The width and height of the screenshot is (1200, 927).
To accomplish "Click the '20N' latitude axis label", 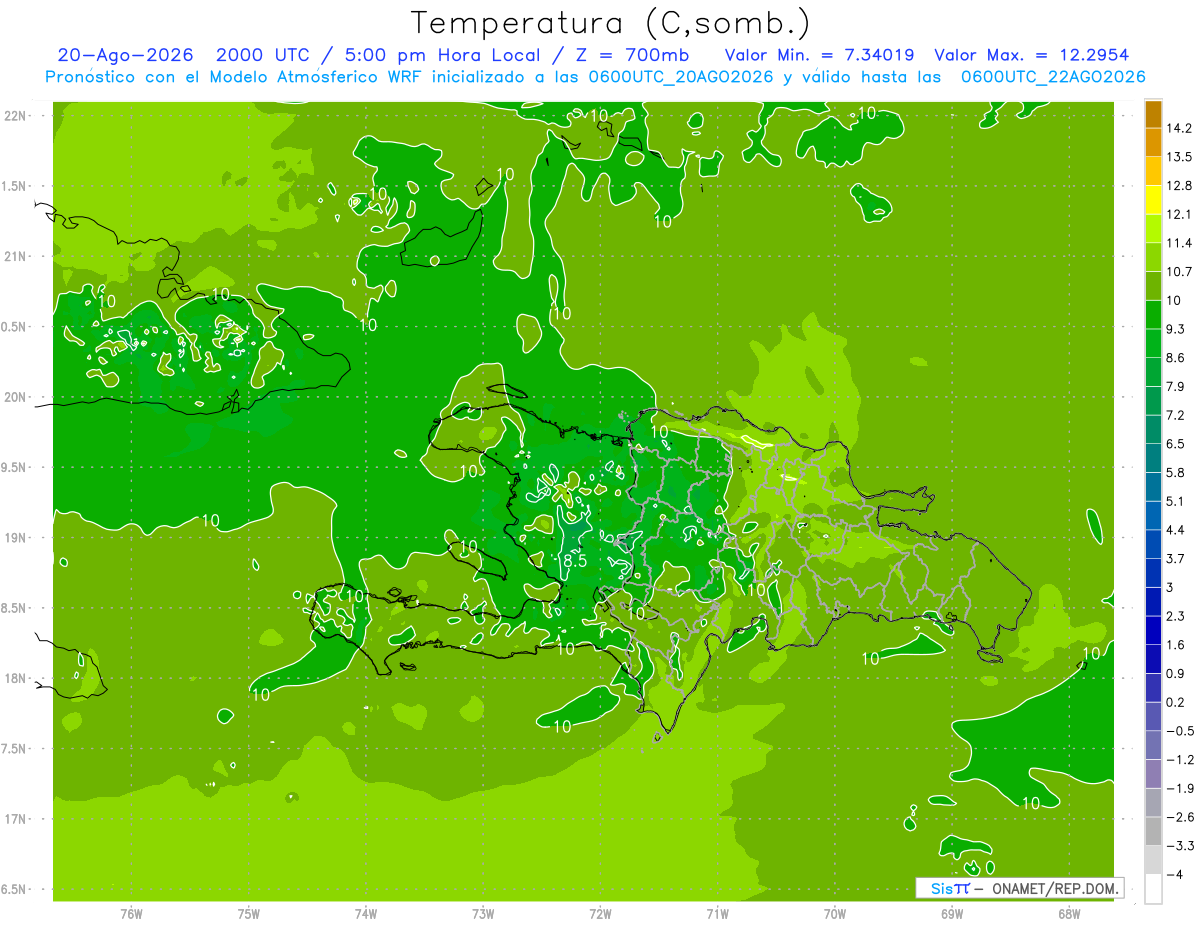I will tap(15, 397).
